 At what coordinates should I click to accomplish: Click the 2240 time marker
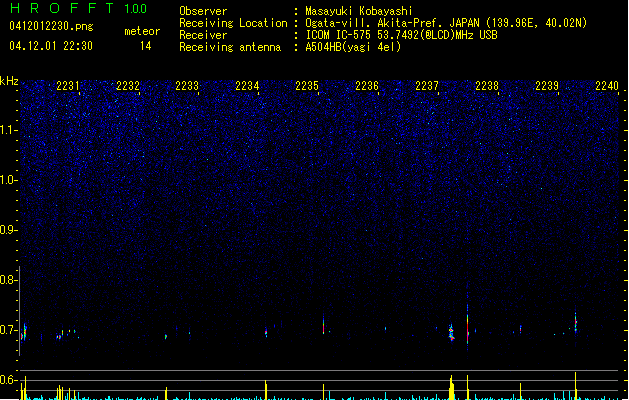pyautogui.click(x=607, y=86)
